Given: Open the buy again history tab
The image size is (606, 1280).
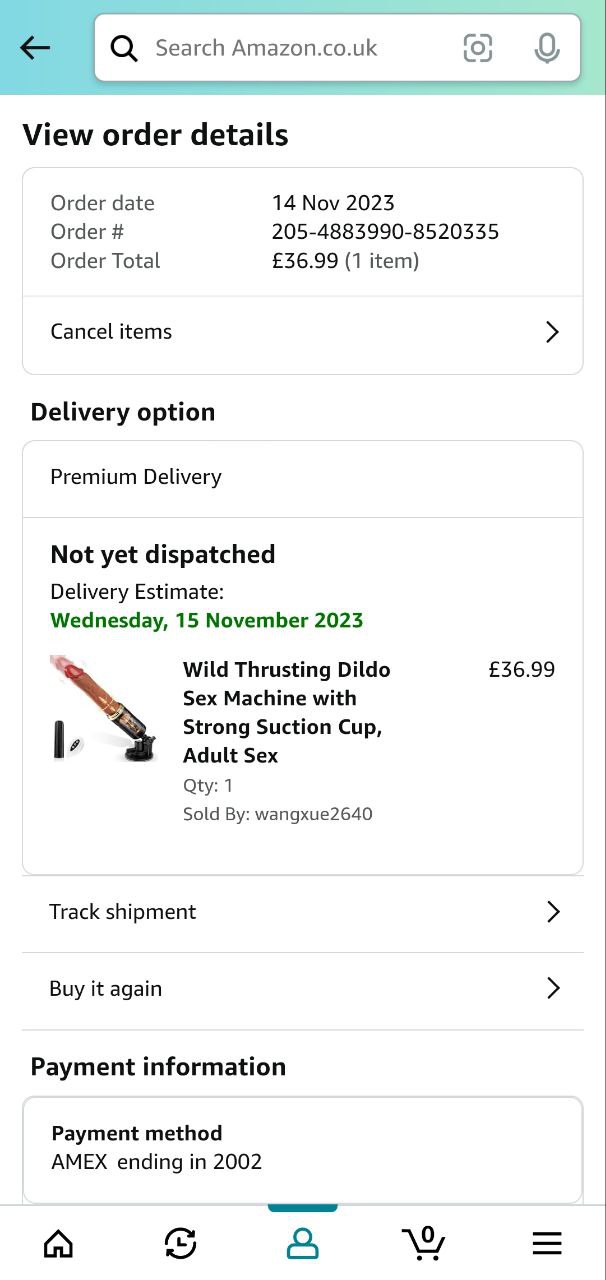Looking at the screenshot, I should point(180,1243).
